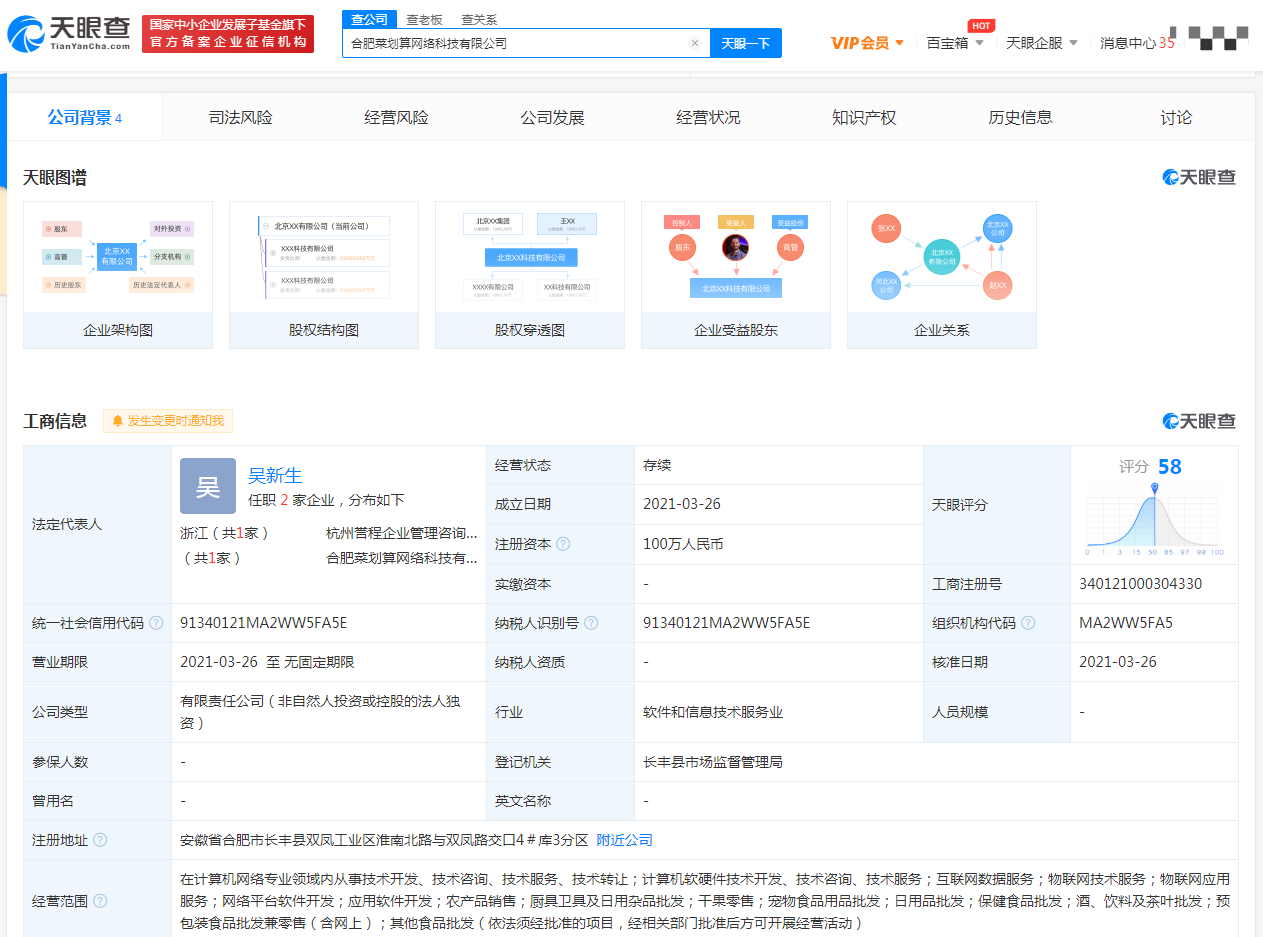Click the help icon beside 注册地址
The image size is (1263, 937).
coord(100,840)
